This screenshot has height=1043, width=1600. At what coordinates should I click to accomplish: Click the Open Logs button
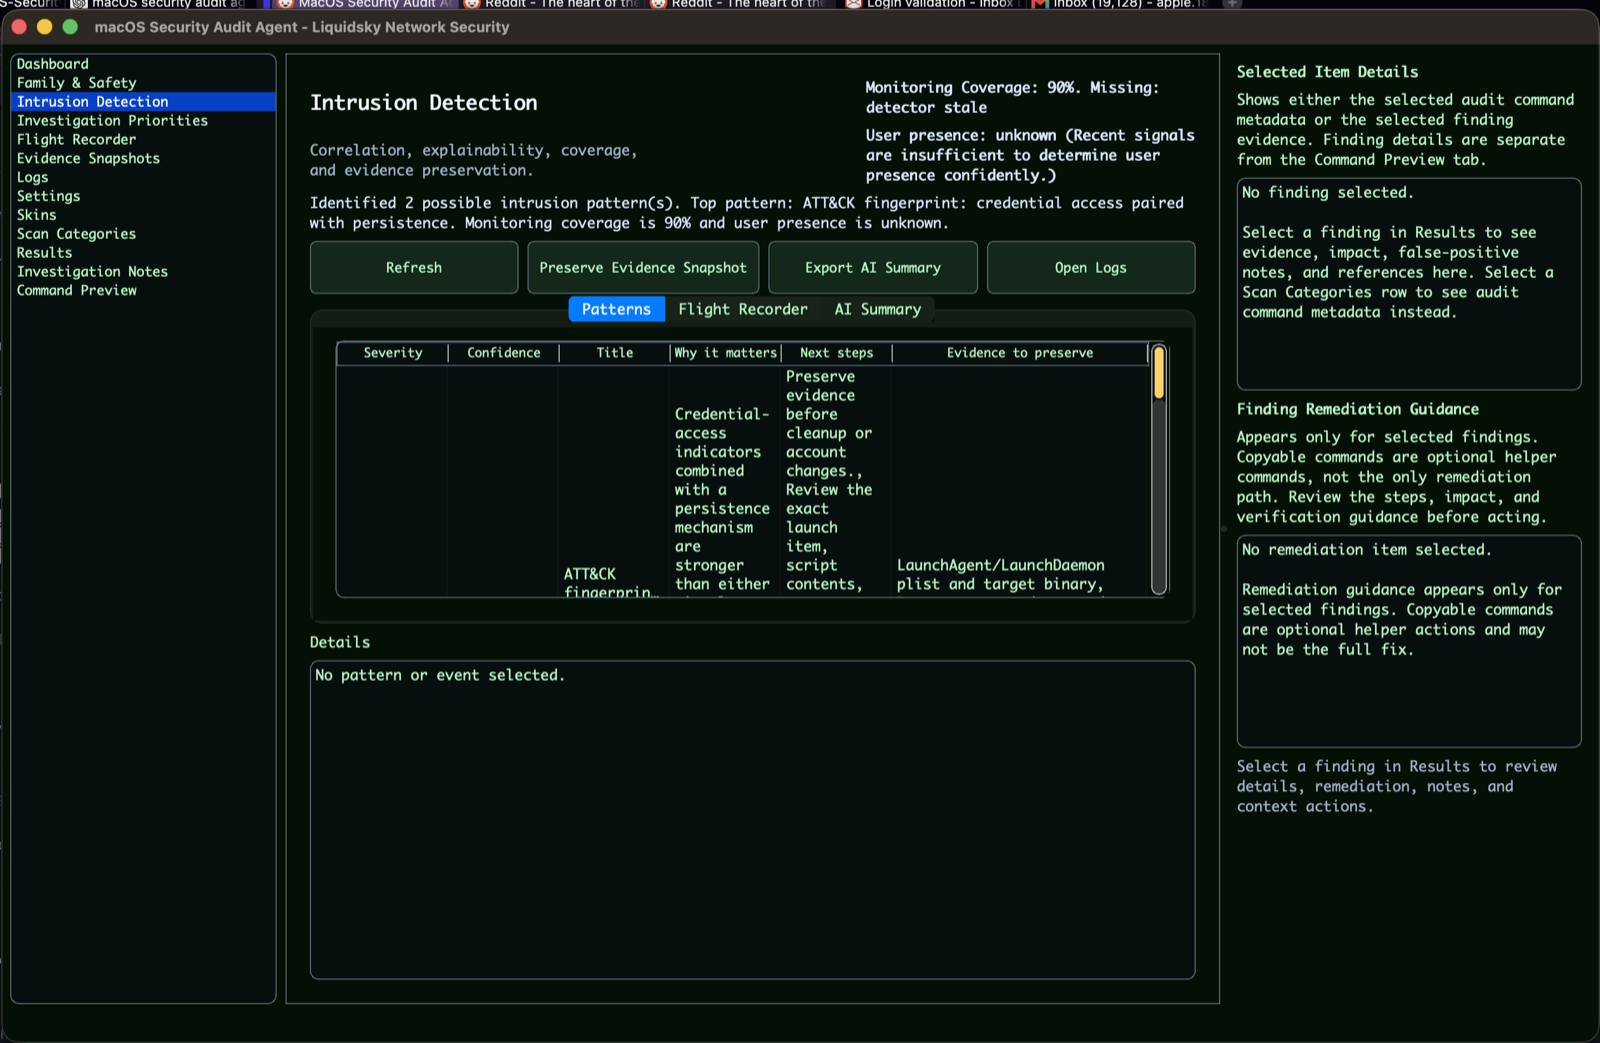pyautogui.click(x=1091, y=268)
